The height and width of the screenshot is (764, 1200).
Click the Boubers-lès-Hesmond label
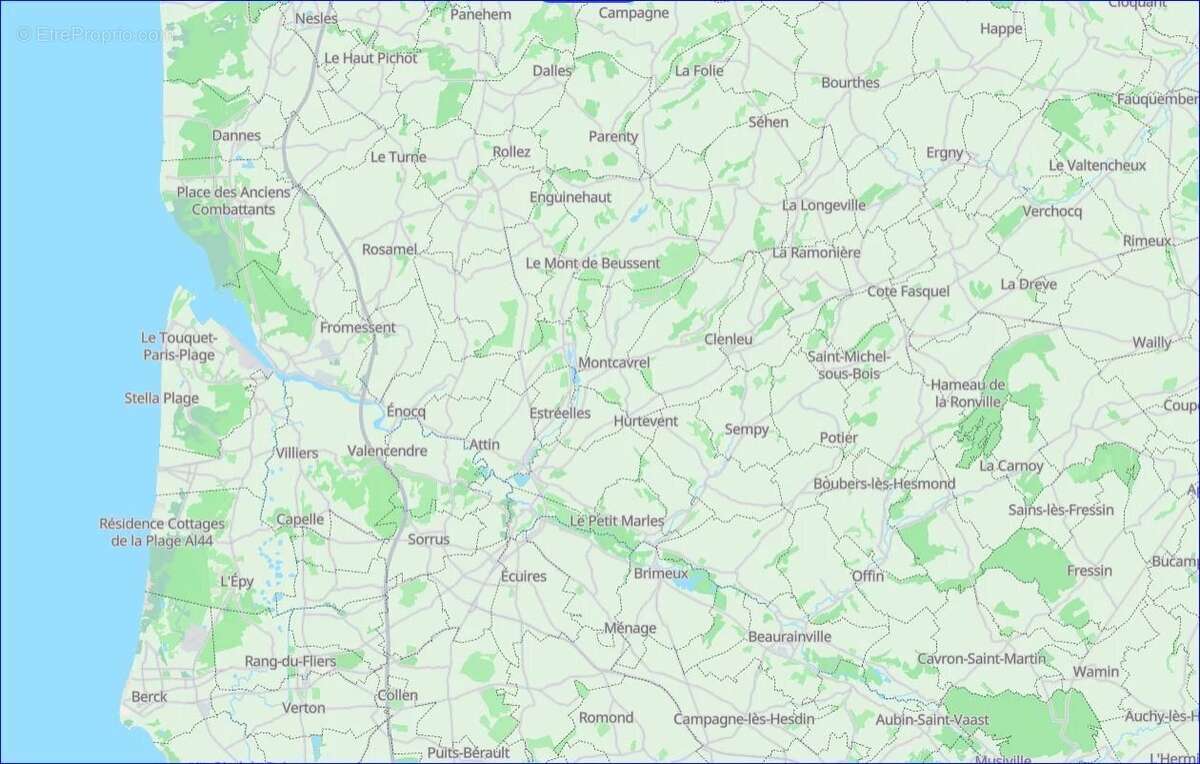(884, 483)
